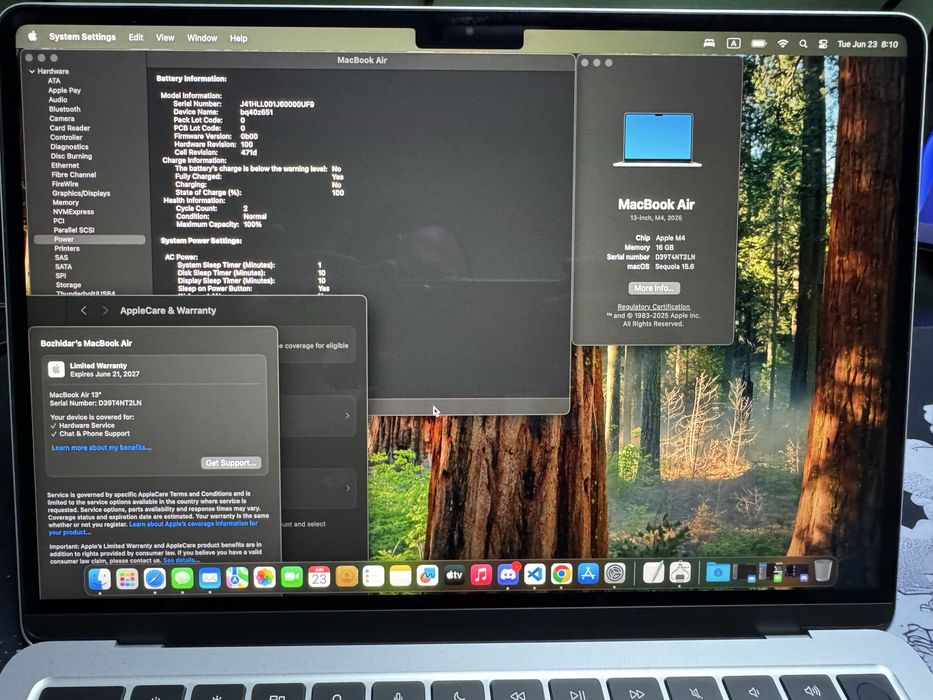Screen dimensions: 933x700
Task: Open Control Center in menu bar
Action: coord(823,43)
